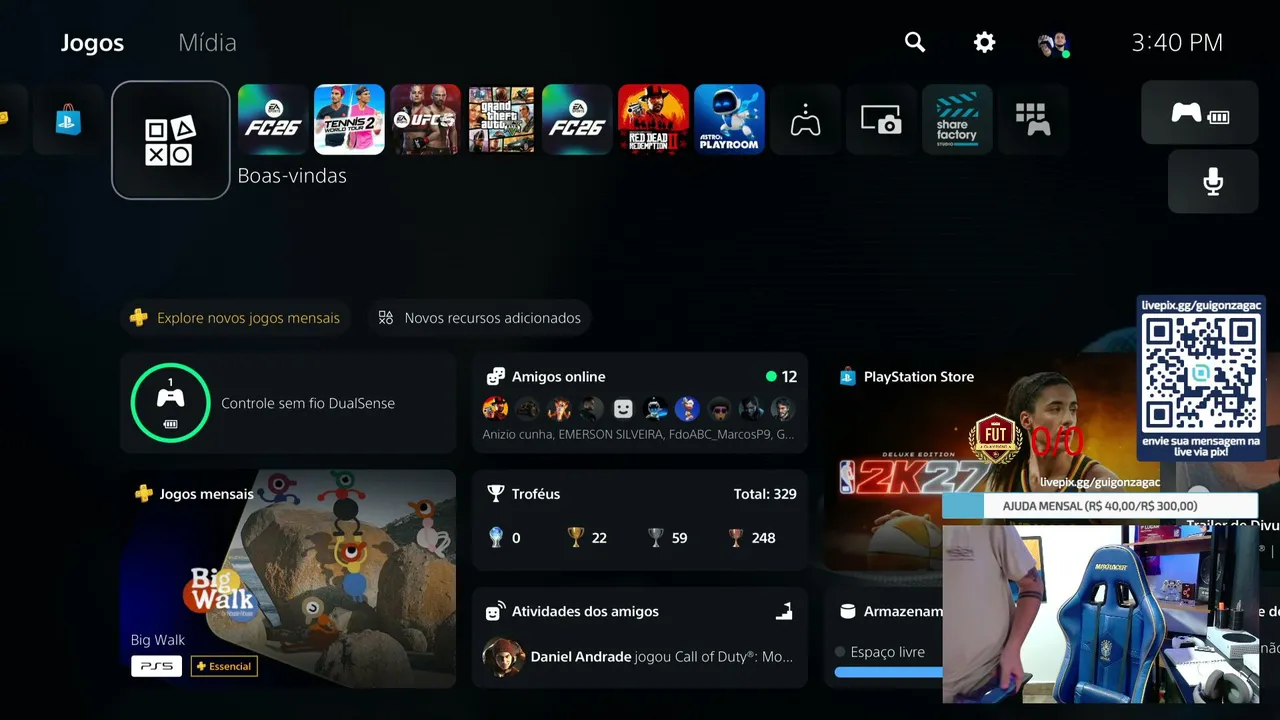Screen dimensions: 1280x720
Task: Switch to the Mídia tab
Action: pyautogui.click(x=207, y=43)
